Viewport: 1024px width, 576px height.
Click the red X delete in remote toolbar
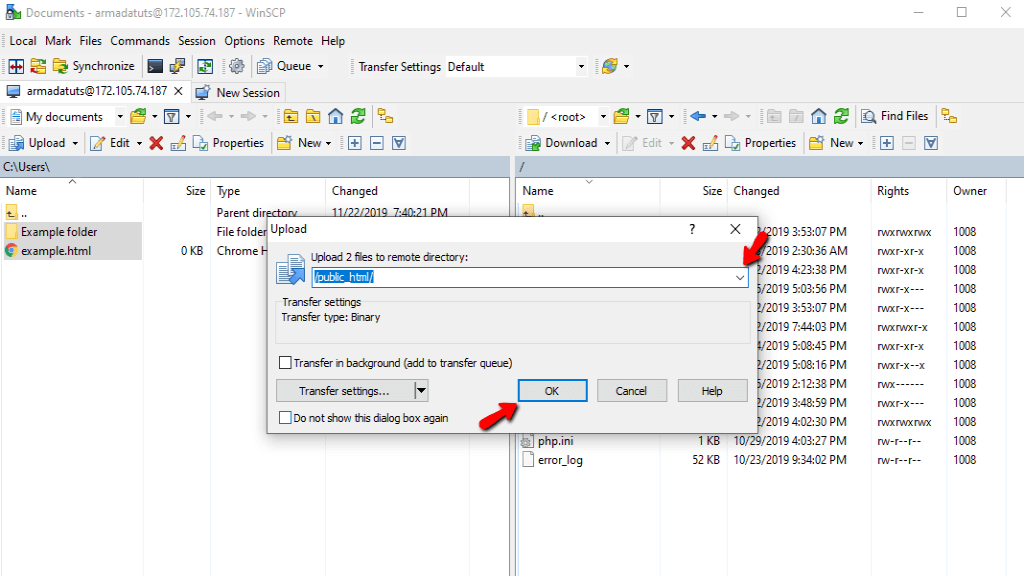[x=688, y=143]
